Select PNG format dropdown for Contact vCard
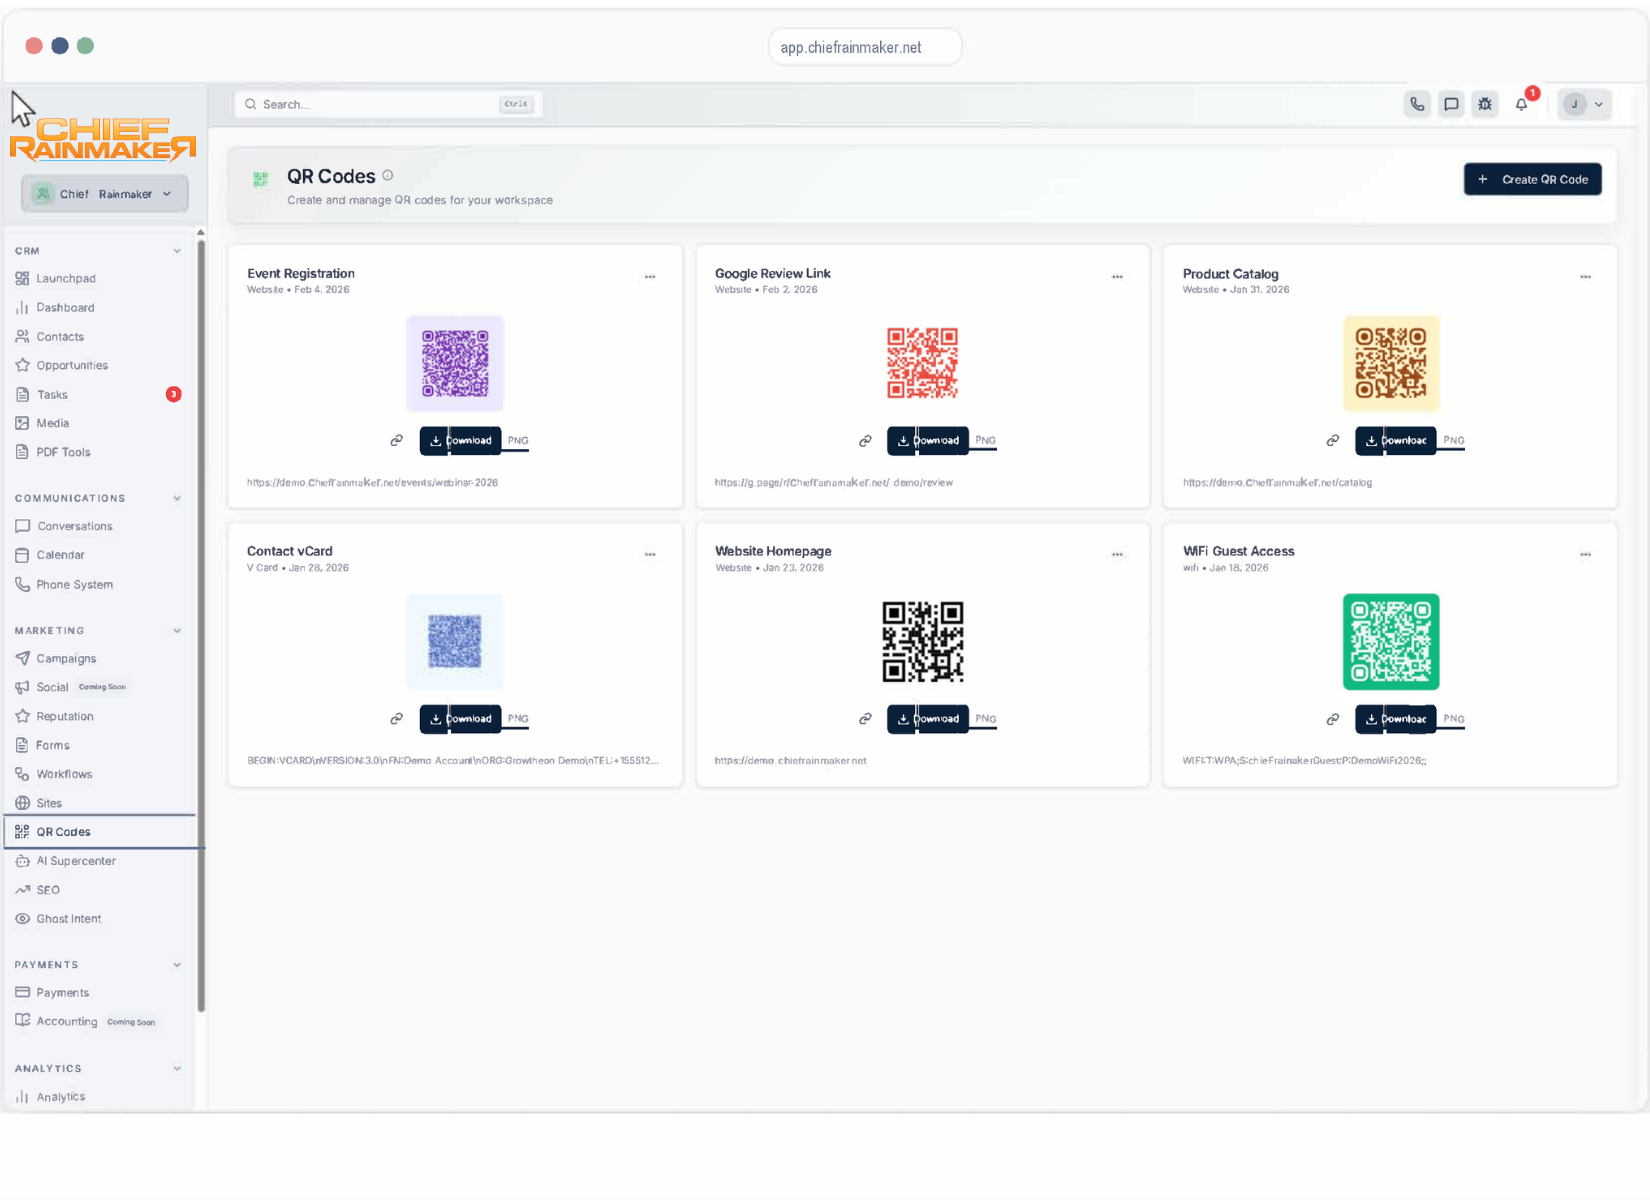 pyautogui.click(x=517, y=719)
